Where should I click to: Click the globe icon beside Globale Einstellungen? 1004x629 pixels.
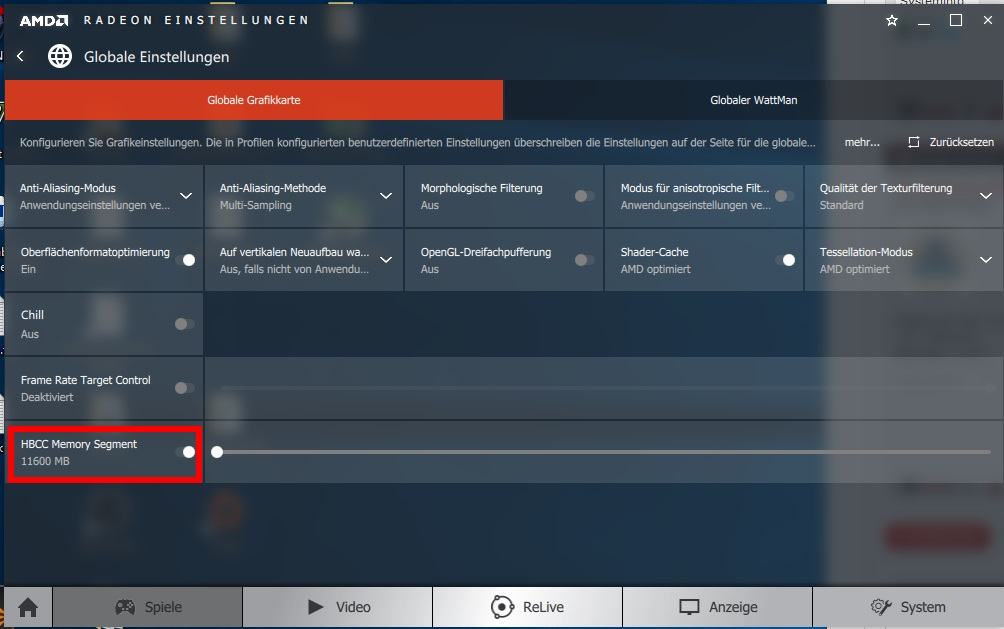(x=60, y=56)
